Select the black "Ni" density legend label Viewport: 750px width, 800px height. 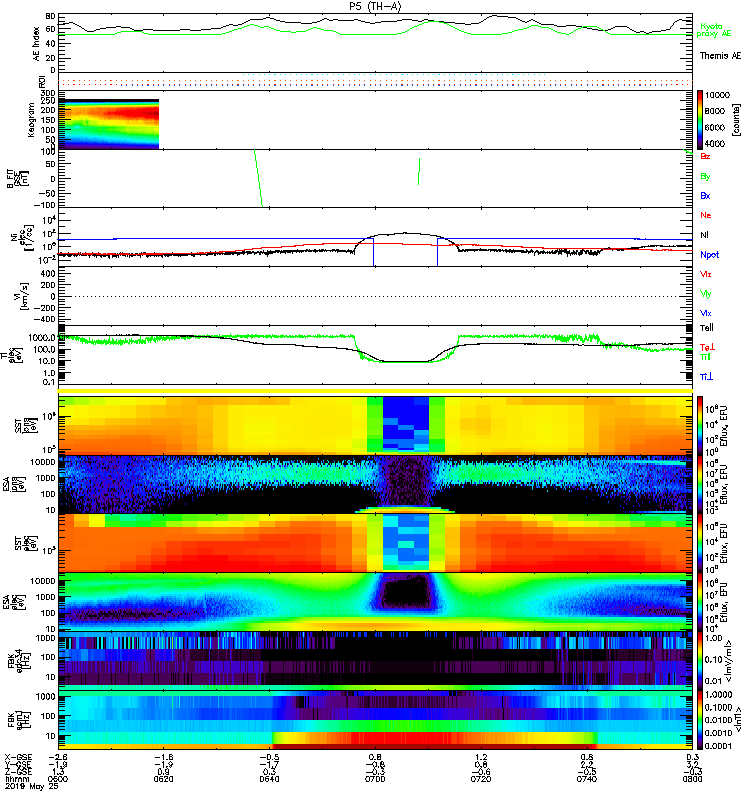(x=704, y=235)
